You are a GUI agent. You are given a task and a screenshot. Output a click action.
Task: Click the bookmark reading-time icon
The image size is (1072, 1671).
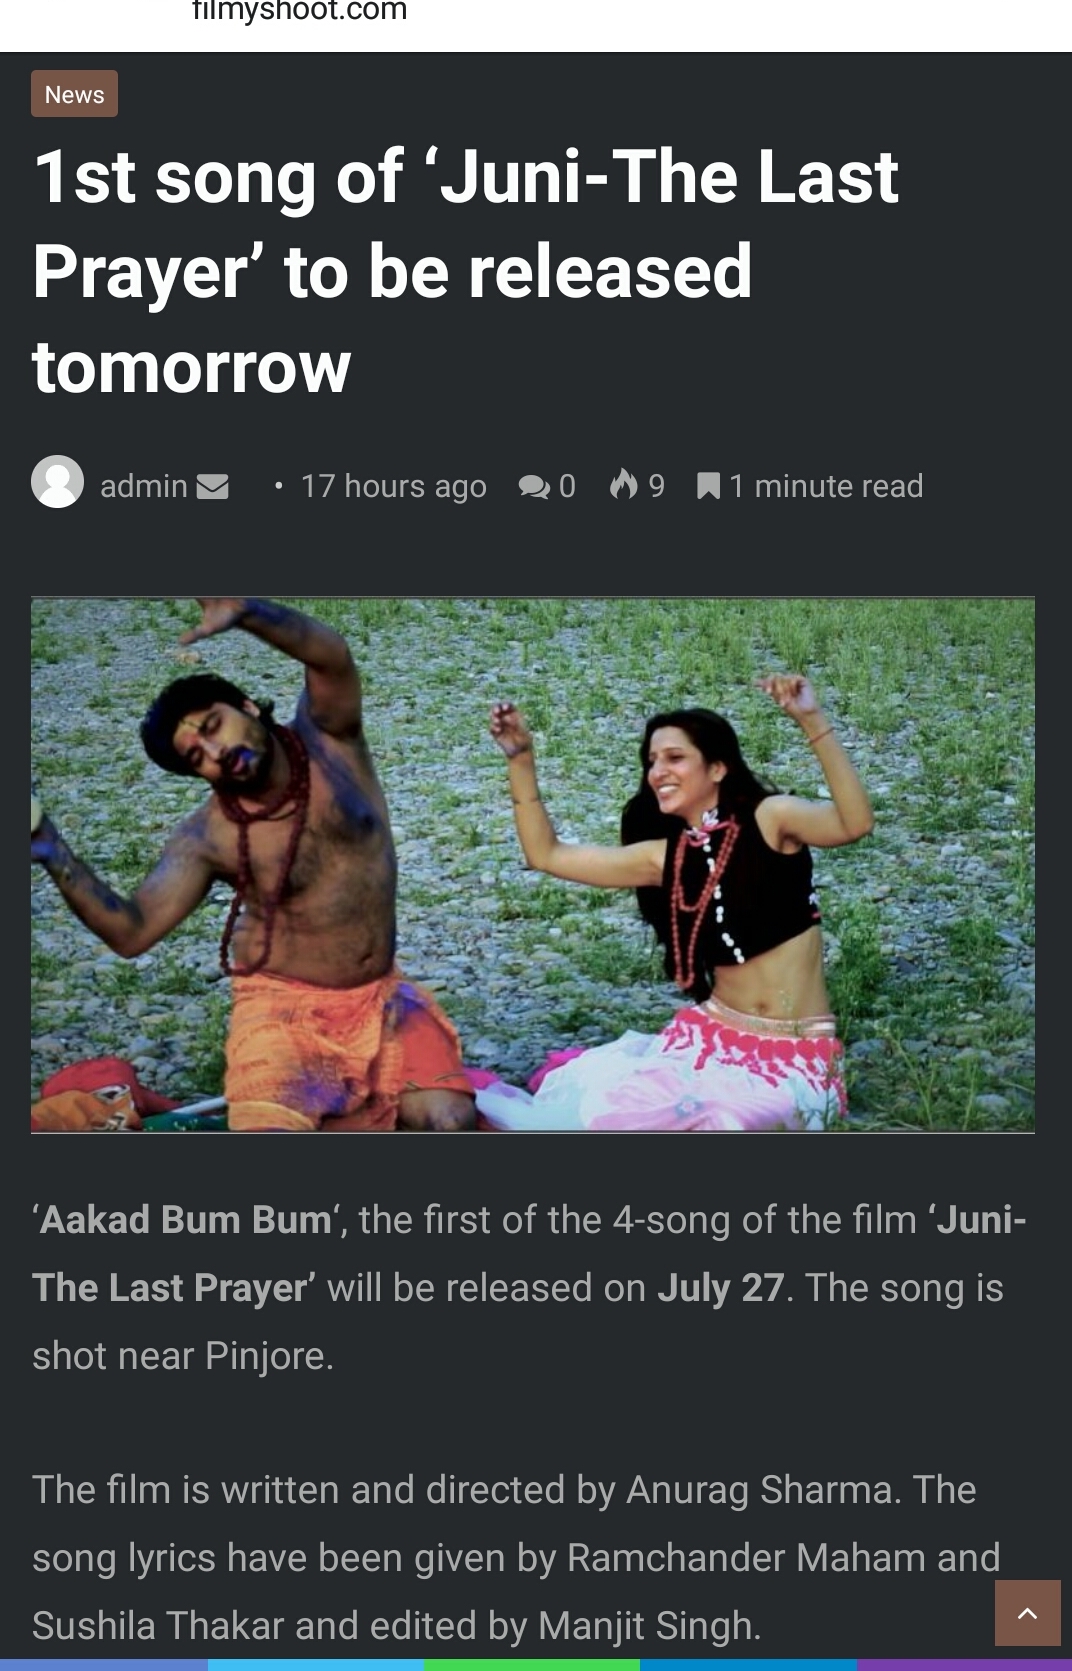click(708, 486)
